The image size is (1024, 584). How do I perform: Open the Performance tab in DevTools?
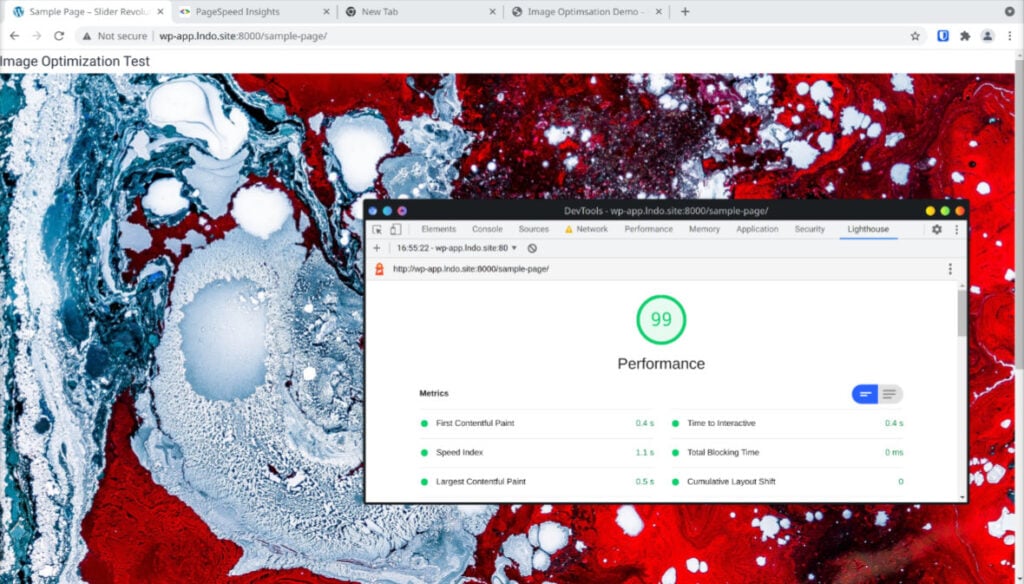pyautogui.click(x=648, y=229)
